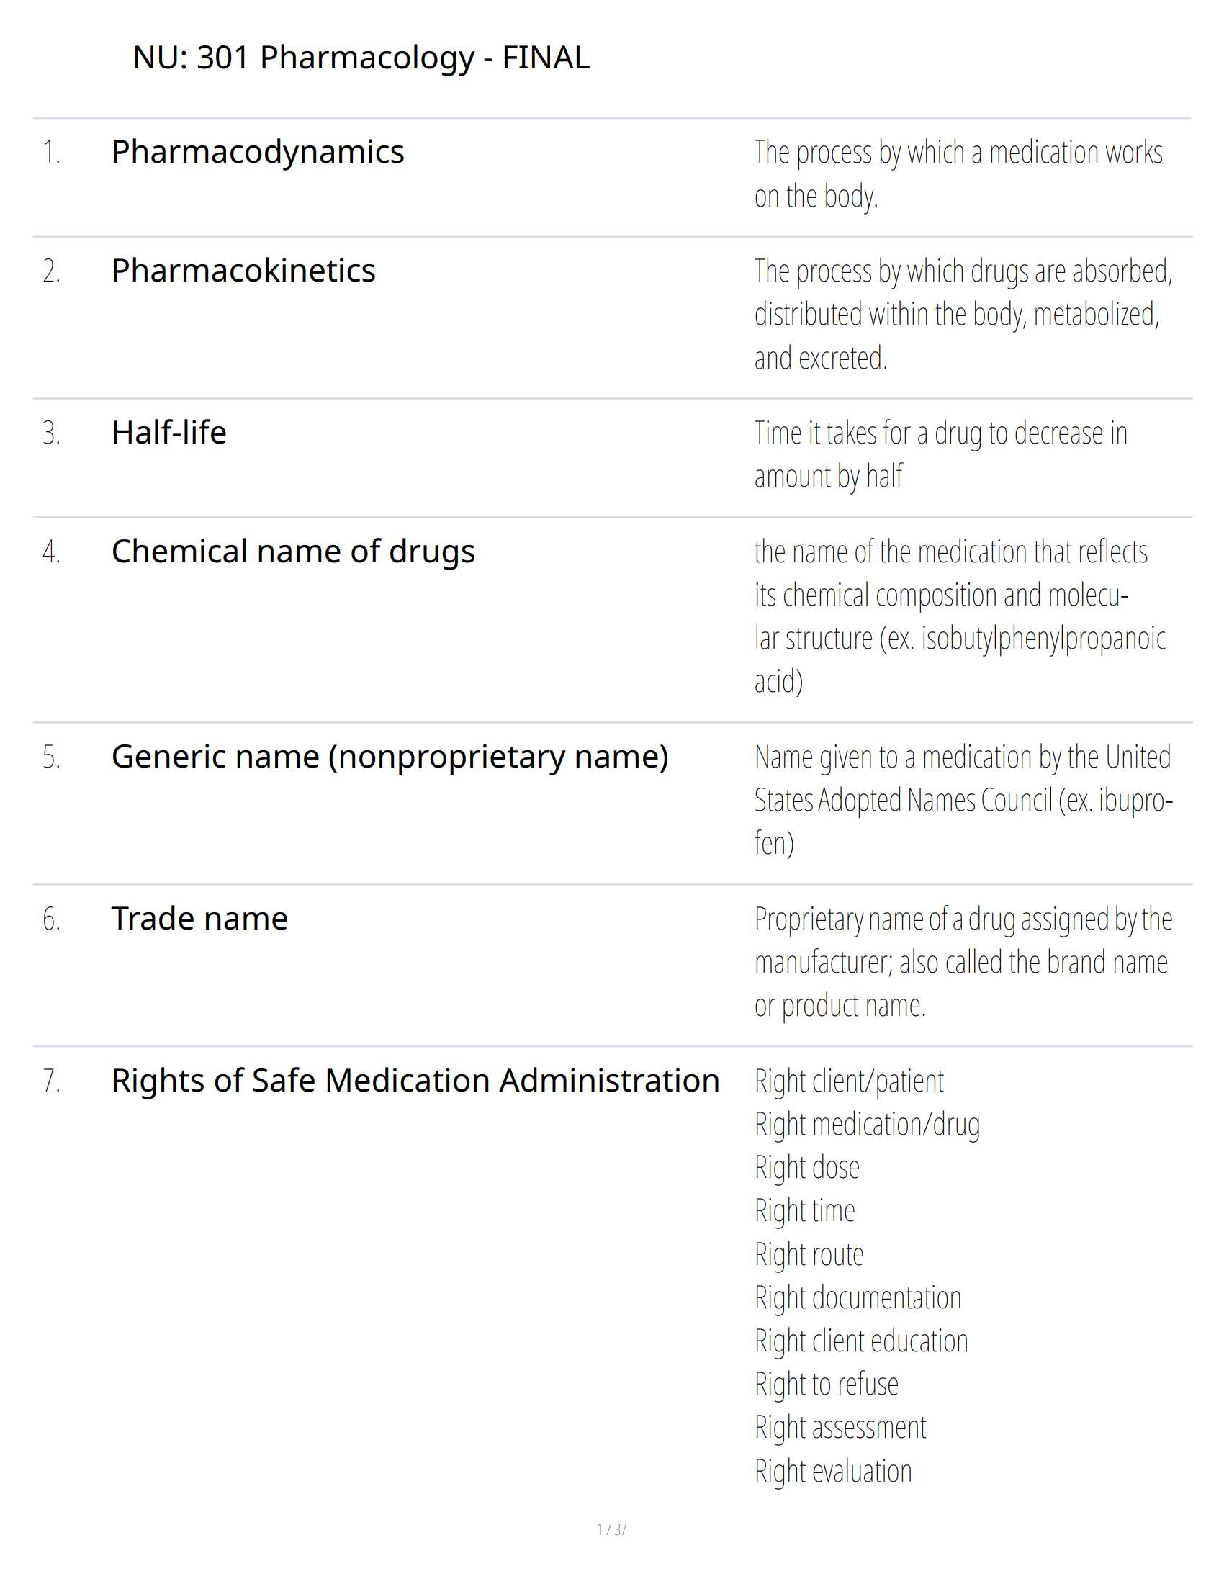This screenshot has width=1224, height=1584.
Task: Click the Pharmacodynamics definition text
Action: point(957,174)
